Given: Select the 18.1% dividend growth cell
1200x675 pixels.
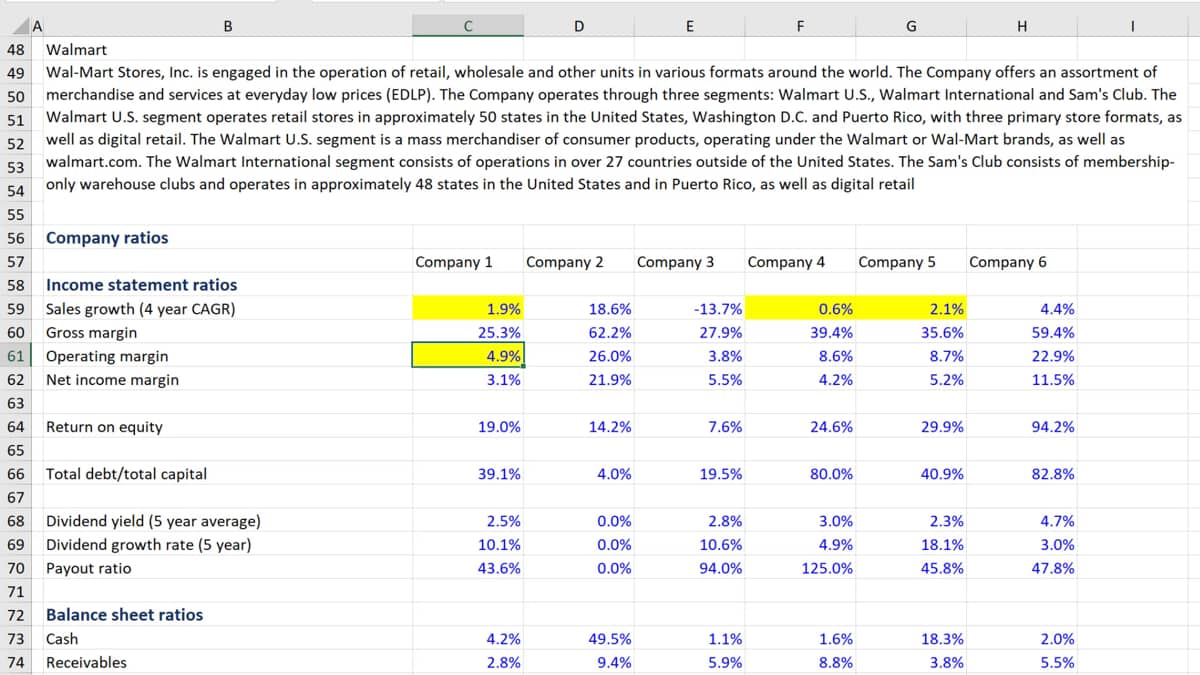Looking at the screenshot, I should (x=911, y=545).
